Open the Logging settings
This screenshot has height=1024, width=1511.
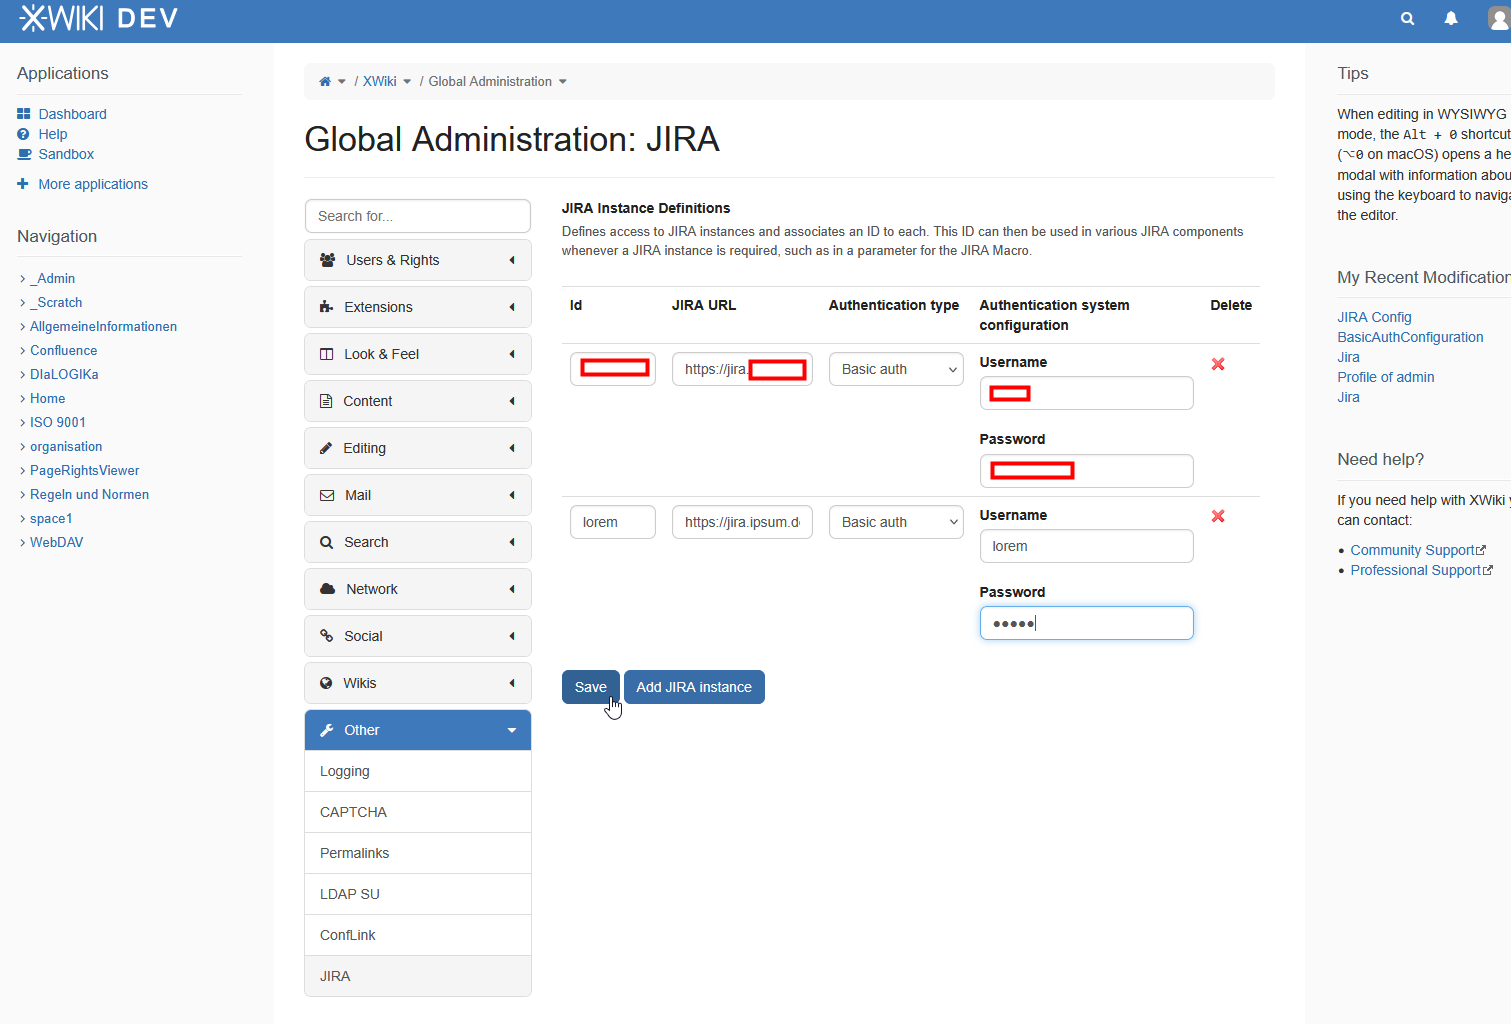point(418,771)
